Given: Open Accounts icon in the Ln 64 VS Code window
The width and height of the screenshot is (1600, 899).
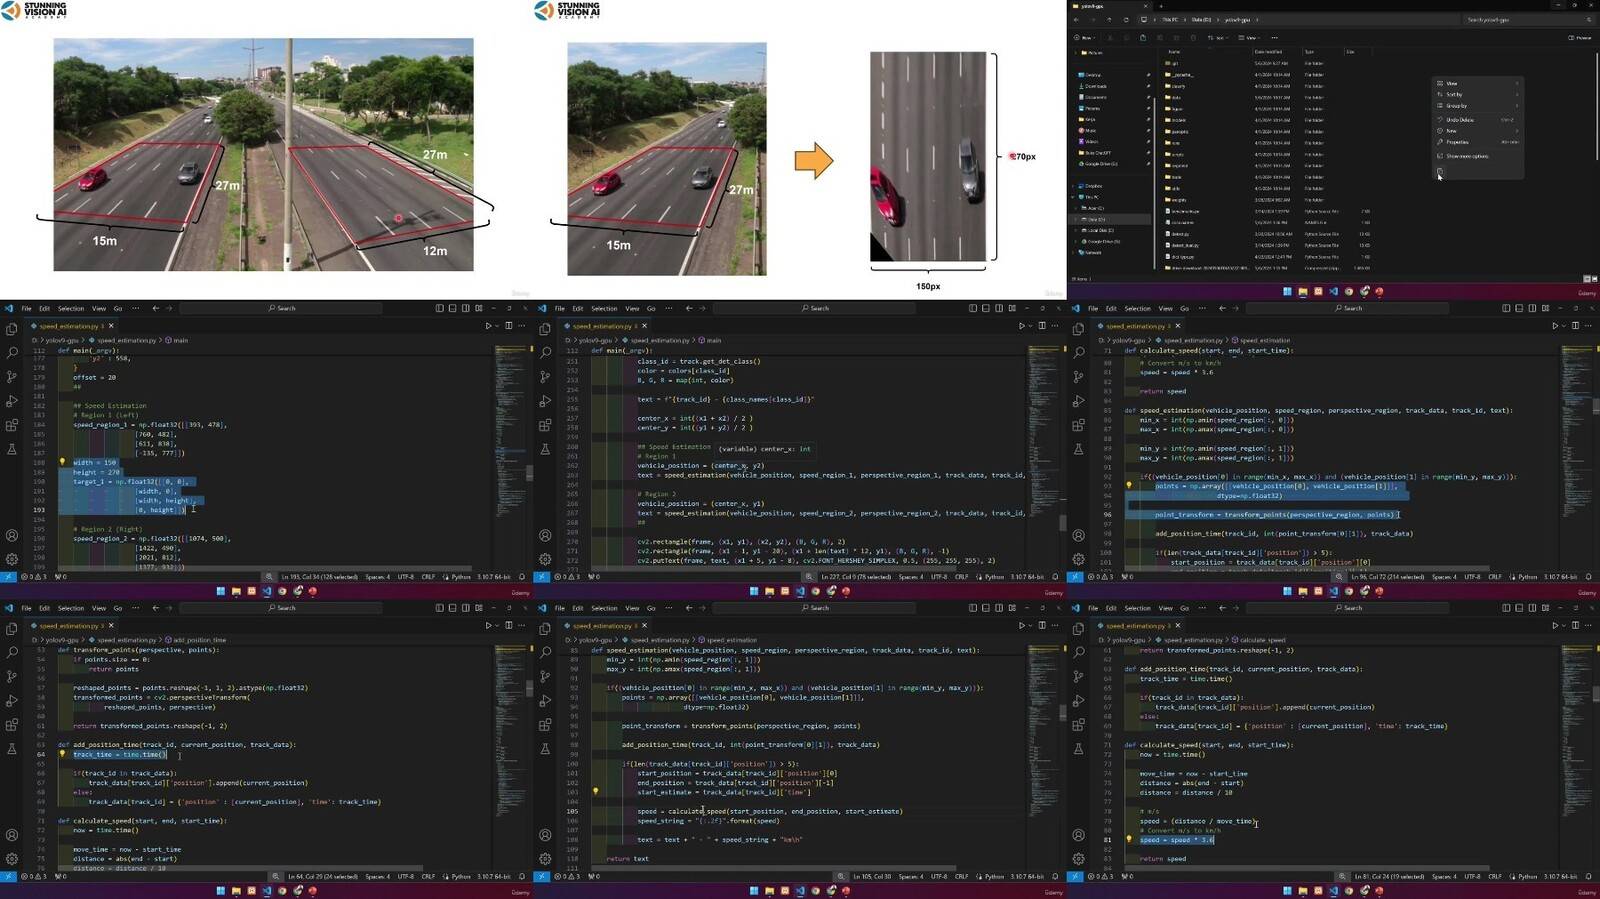Looking at the screenshot, I should tap(12, 835).
